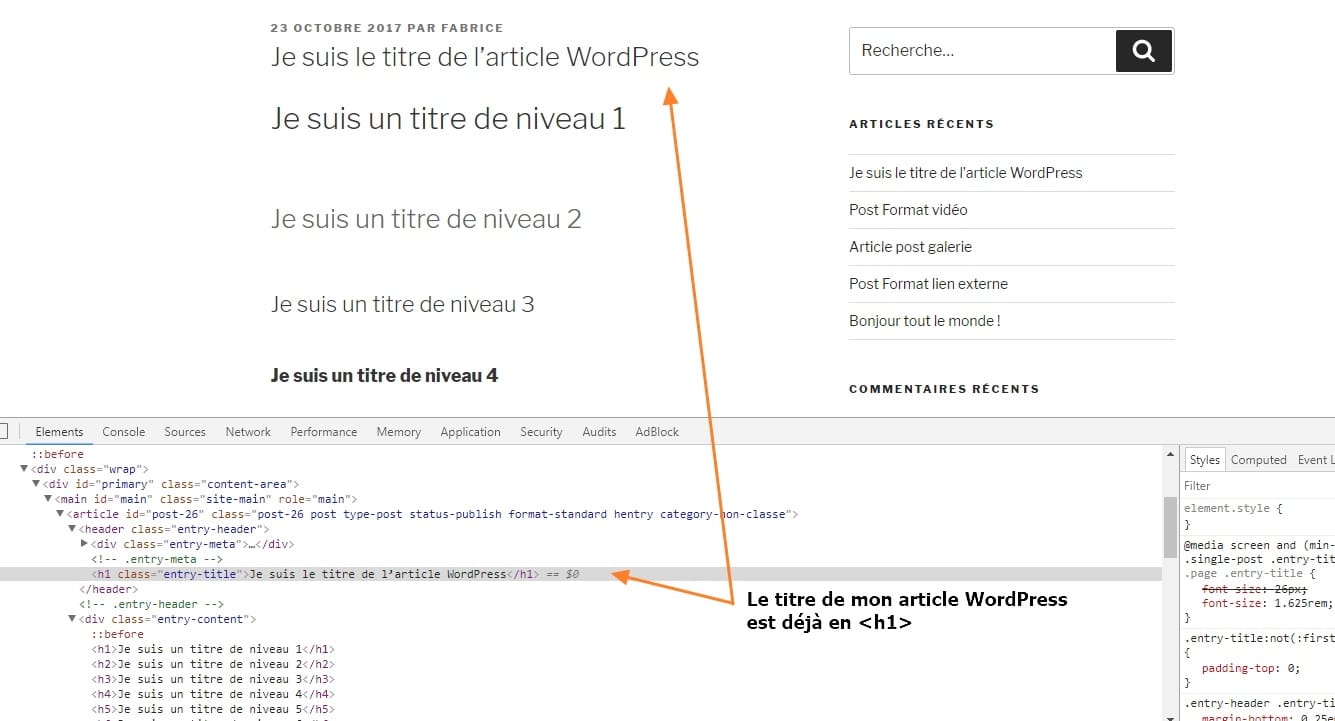1335x721 pixels.
Task: Switch to the Computed styles tab
Action: (1258, 459)
